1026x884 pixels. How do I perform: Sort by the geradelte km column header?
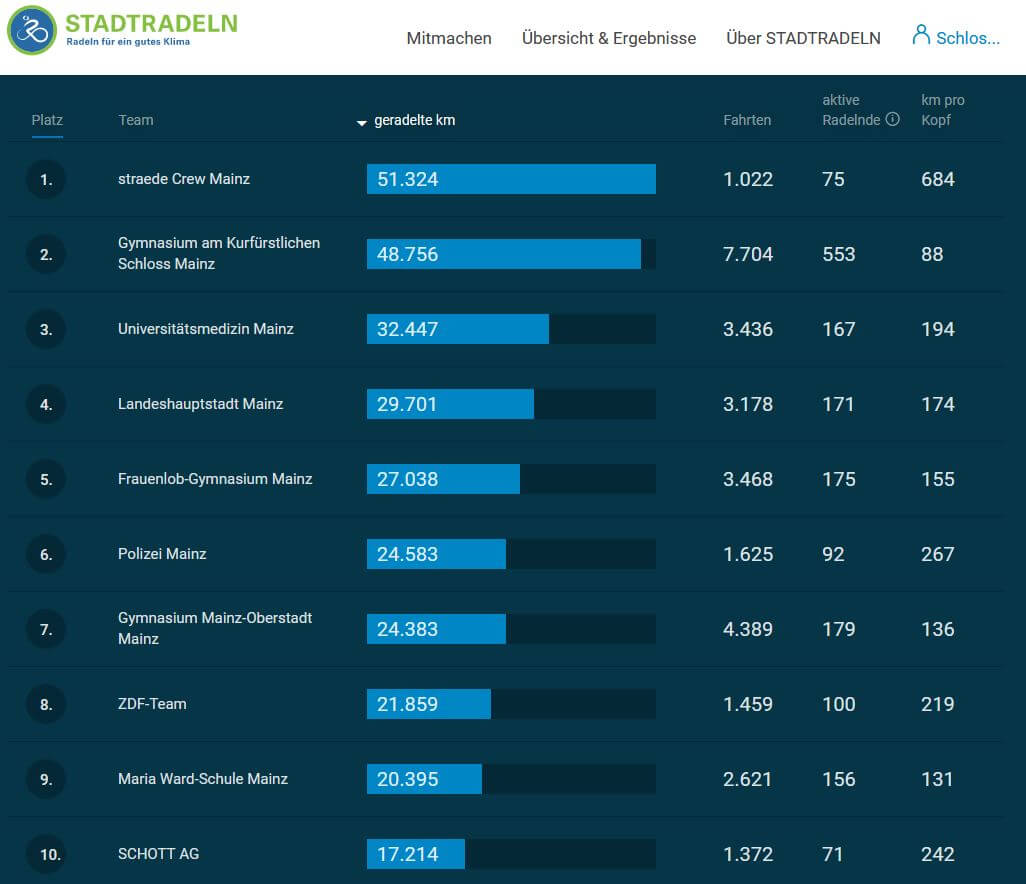click(414, 120)
